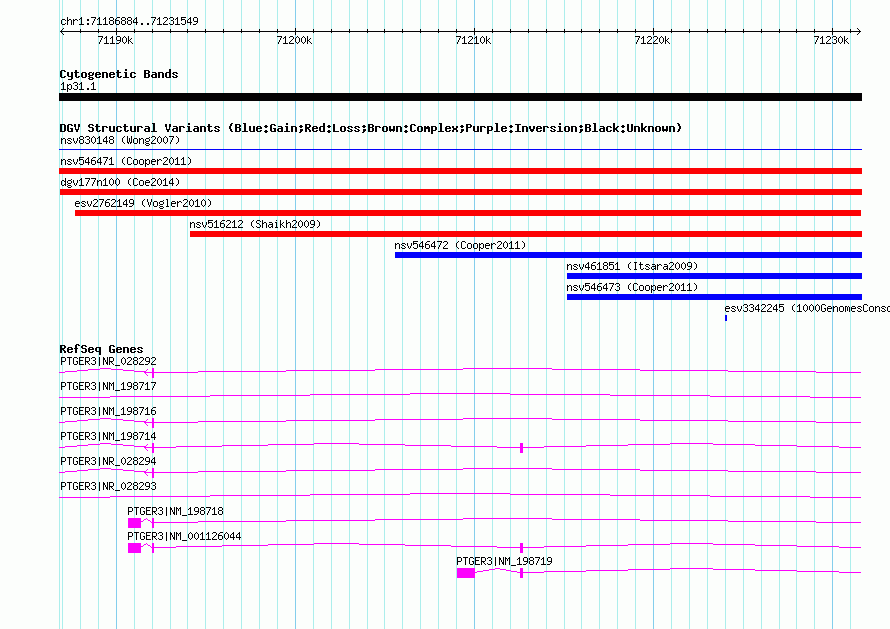
Task: Select the PTGER3|NM_198717 transcript label
Action: 108,386
